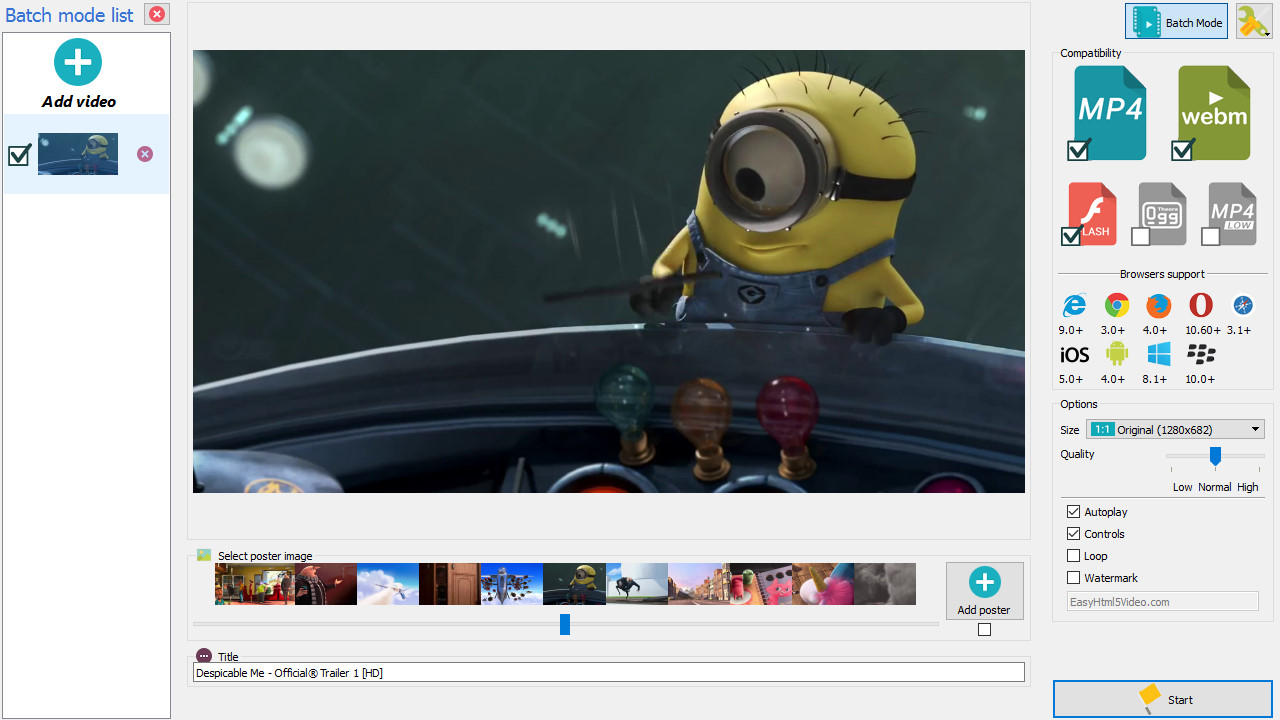1280x720 pixels.
Task: Enable the Watermark checkbox
Action: [1074, 578]
